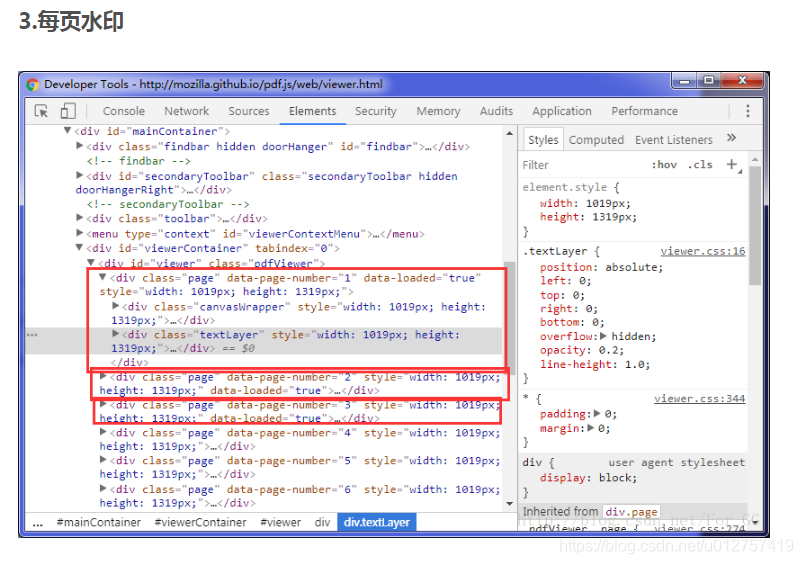This screenshot has width=803, height=564.
Task: Open the Console tab
Action: (x=123, y=111)
